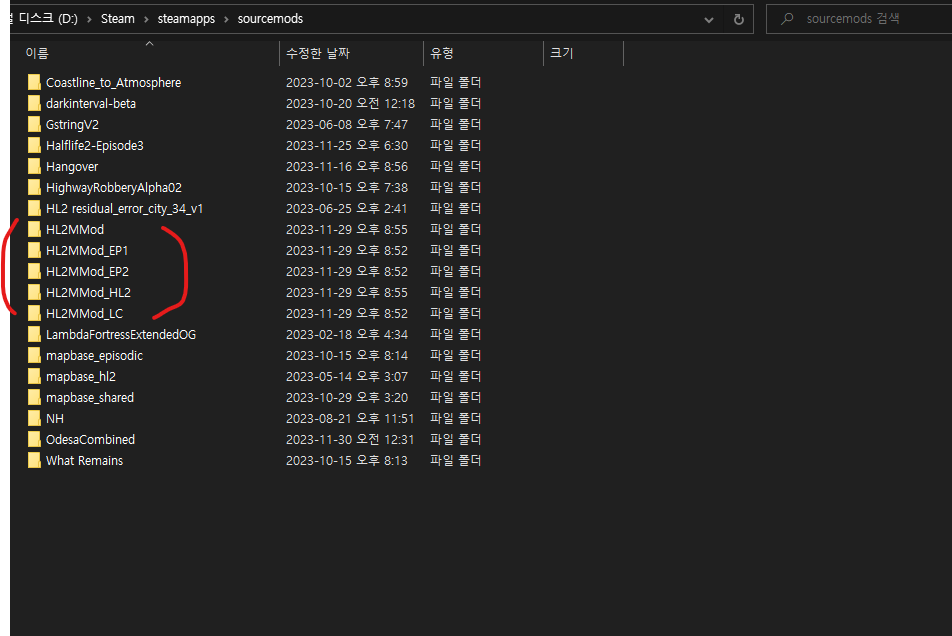Expand the chevron after steamapps in the path
The image size is (952, 636).
coord(226,19)
